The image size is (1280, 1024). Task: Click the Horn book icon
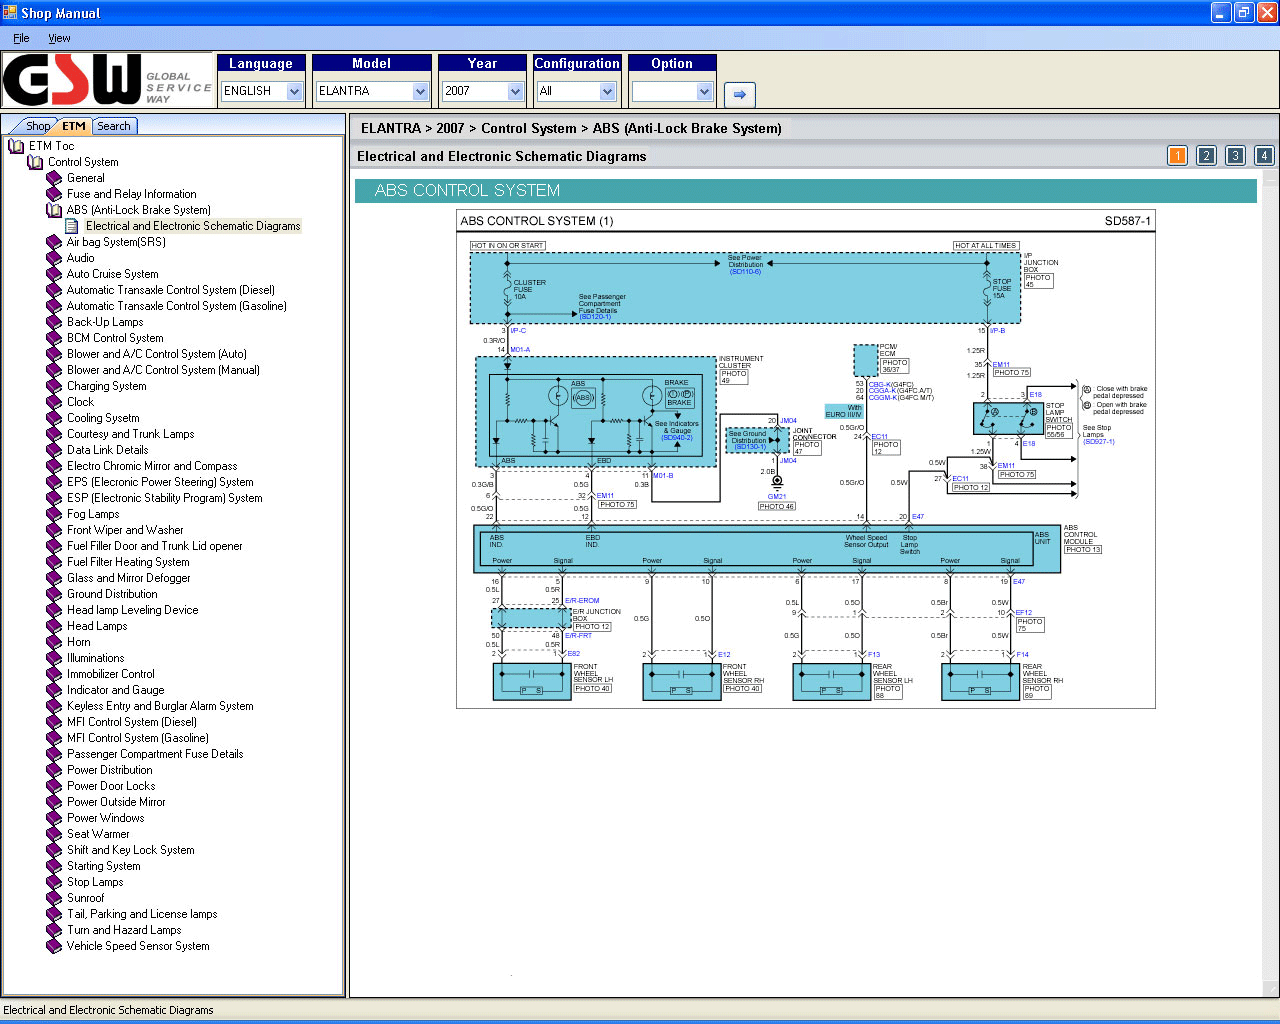pos(54,642)
